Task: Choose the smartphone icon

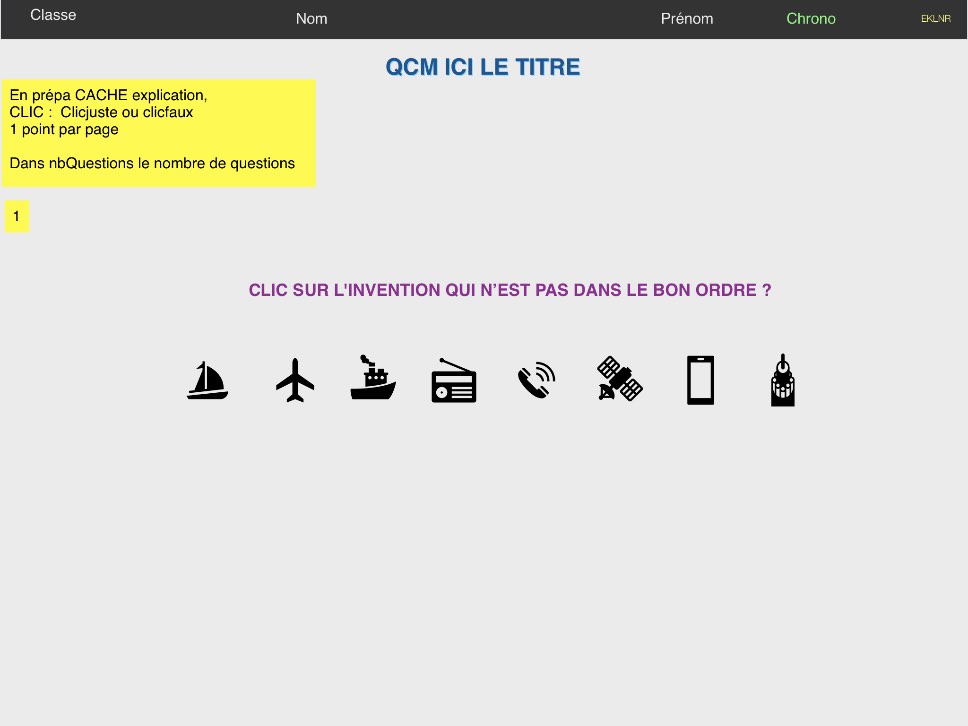Action: pos(701,380)
